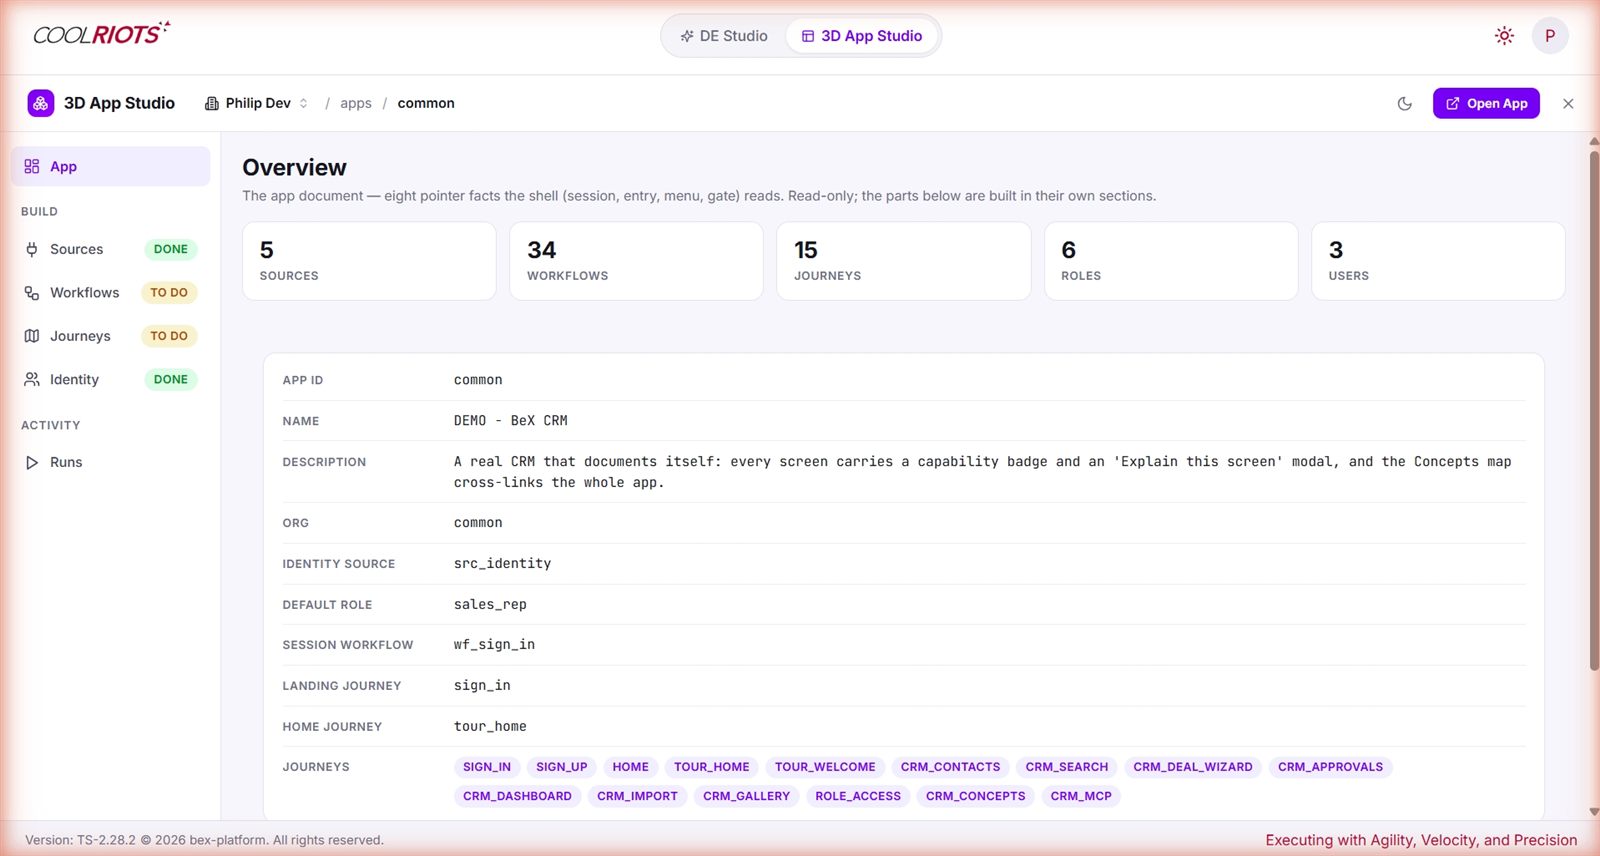Screen dimensions: 1600x856
Task: Click the ROLE_ACCESS journey chip
Action: (858, 796)
